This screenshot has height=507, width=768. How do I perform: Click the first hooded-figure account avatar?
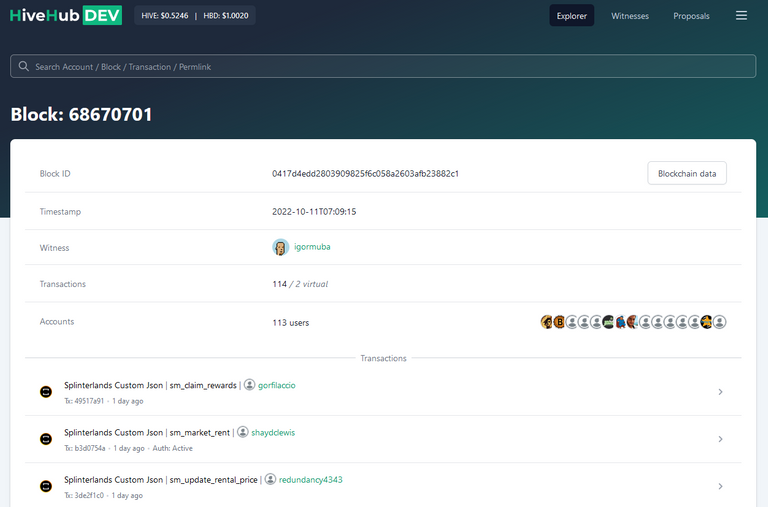point(546,322)
